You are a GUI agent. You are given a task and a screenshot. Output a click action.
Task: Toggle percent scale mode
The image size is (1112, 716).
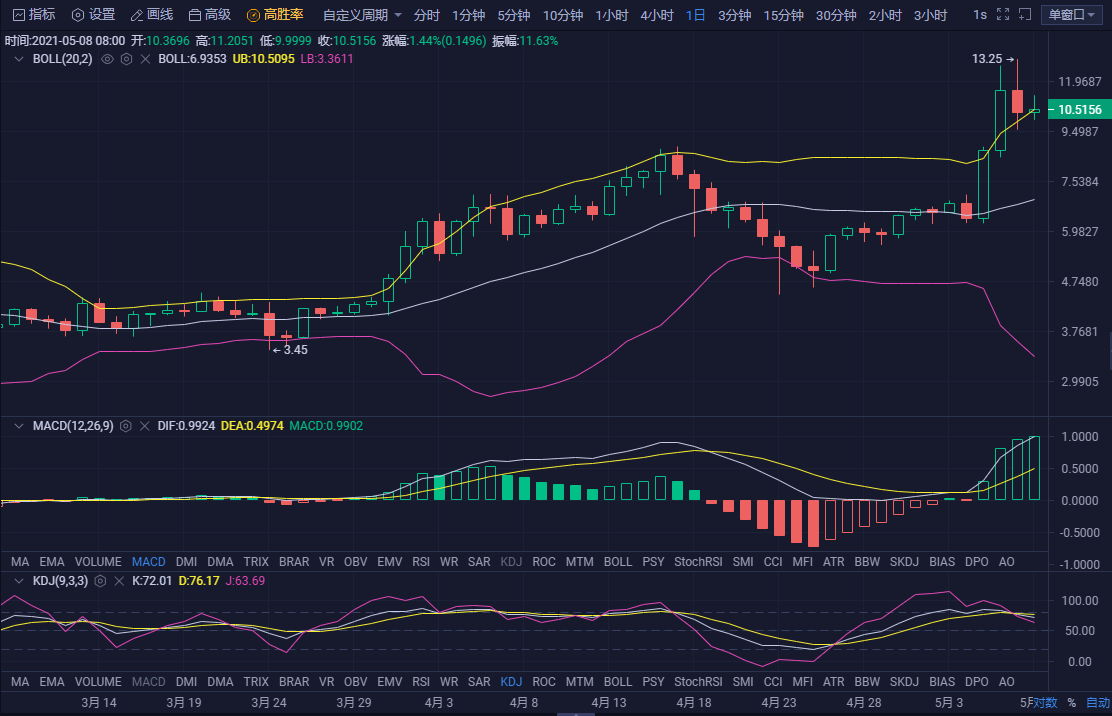[1071, 703]
